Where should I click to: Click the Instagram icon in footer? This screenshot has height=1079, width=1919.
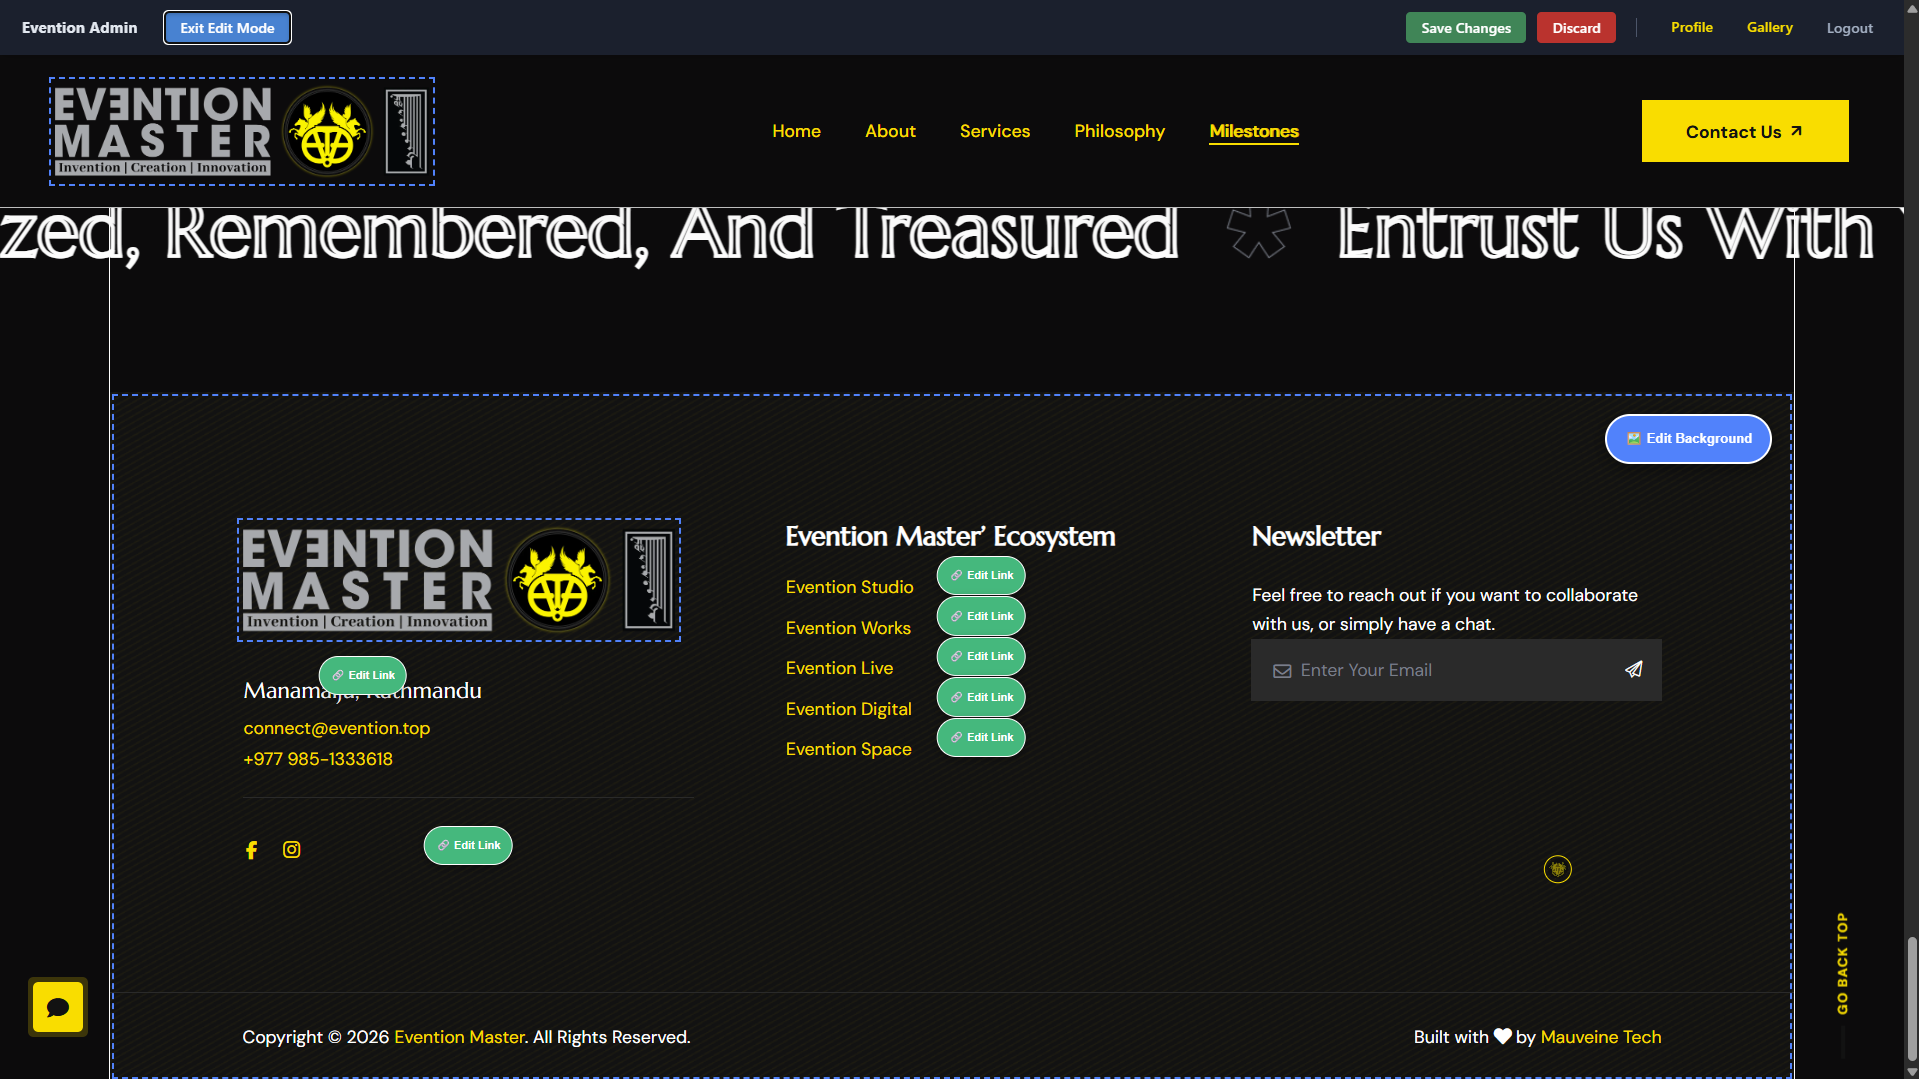[x=291, y=850]
